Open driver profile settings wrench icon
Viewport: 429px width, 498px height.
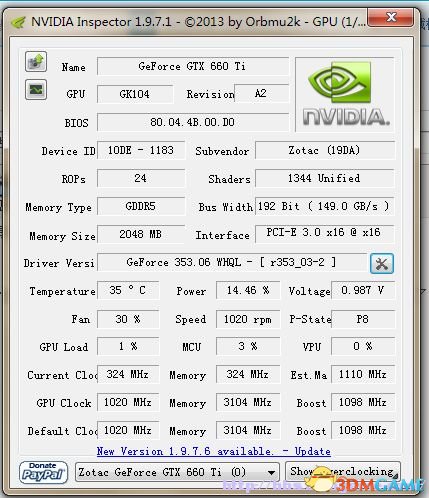382,264
